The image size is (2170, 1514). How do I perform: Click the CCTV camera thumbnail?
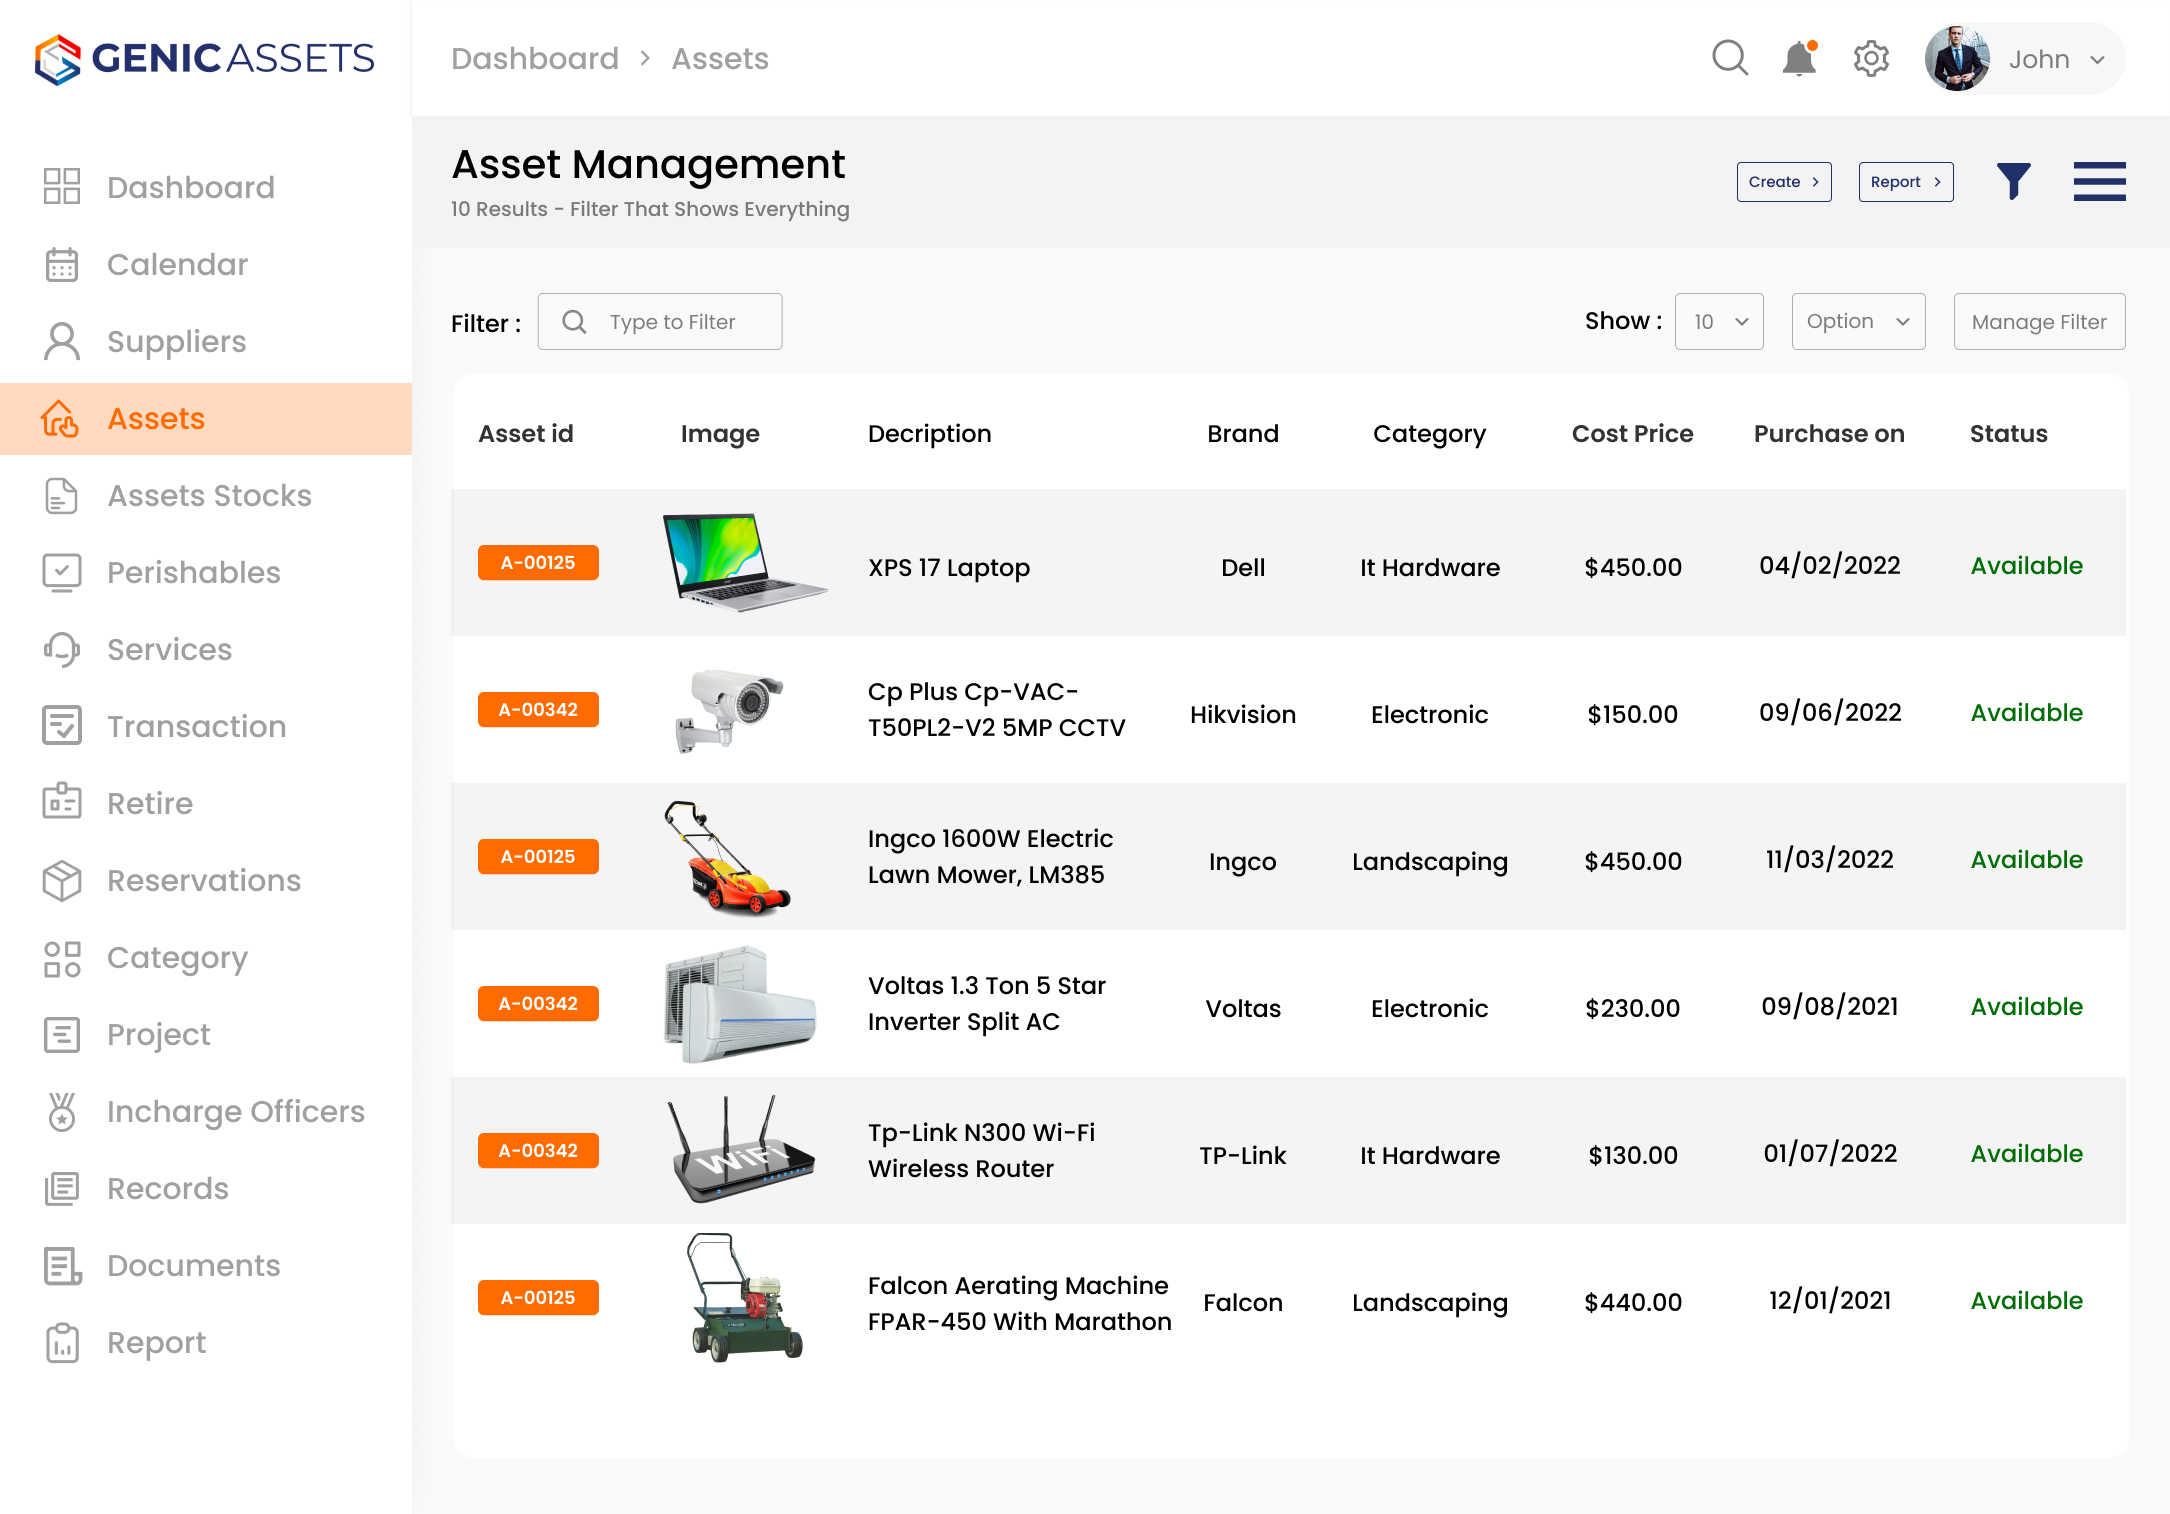tap(728, 710)
